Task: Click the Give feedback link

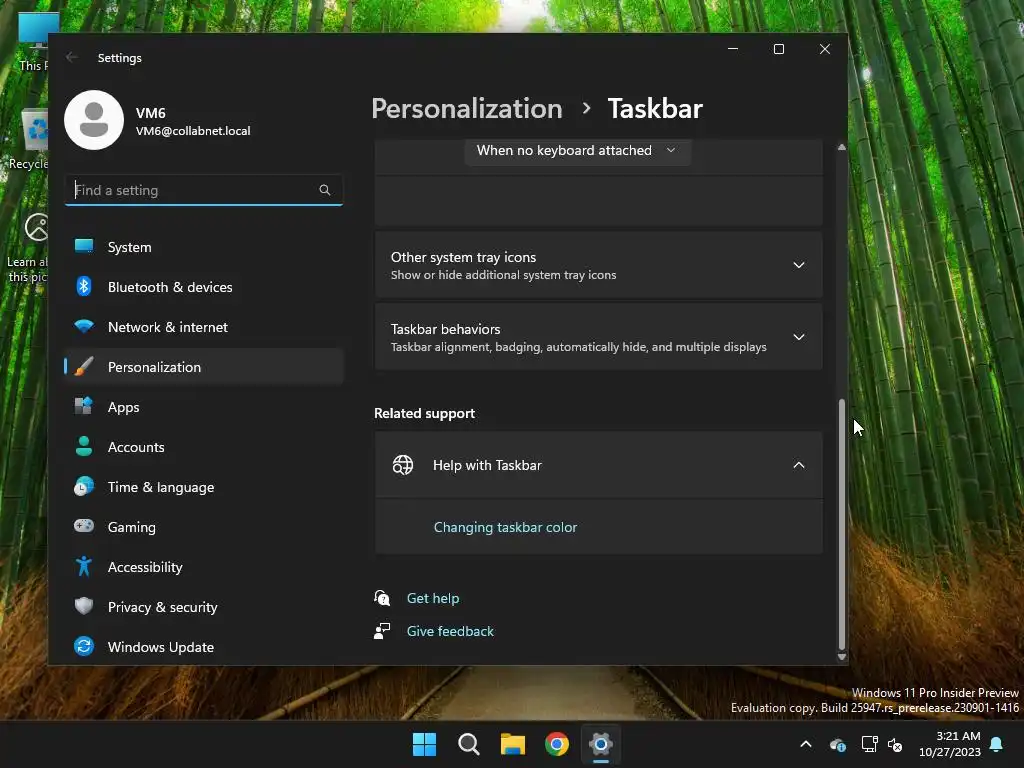Action: [x=450, y=631]
